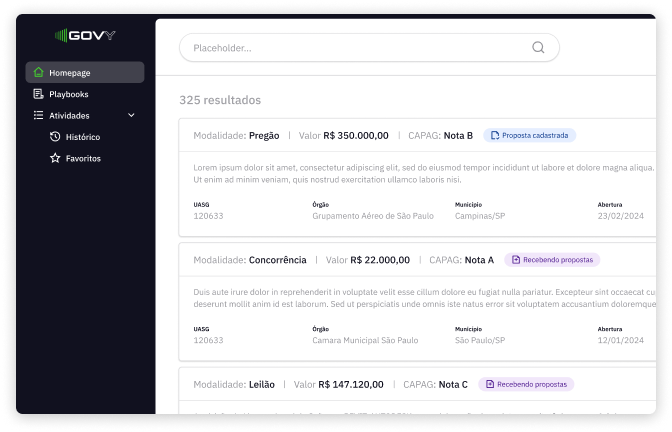This screenshot has width=672, height=432.
Task: Select Modalidade: Leilão text
Action: [x=234, y=384]
